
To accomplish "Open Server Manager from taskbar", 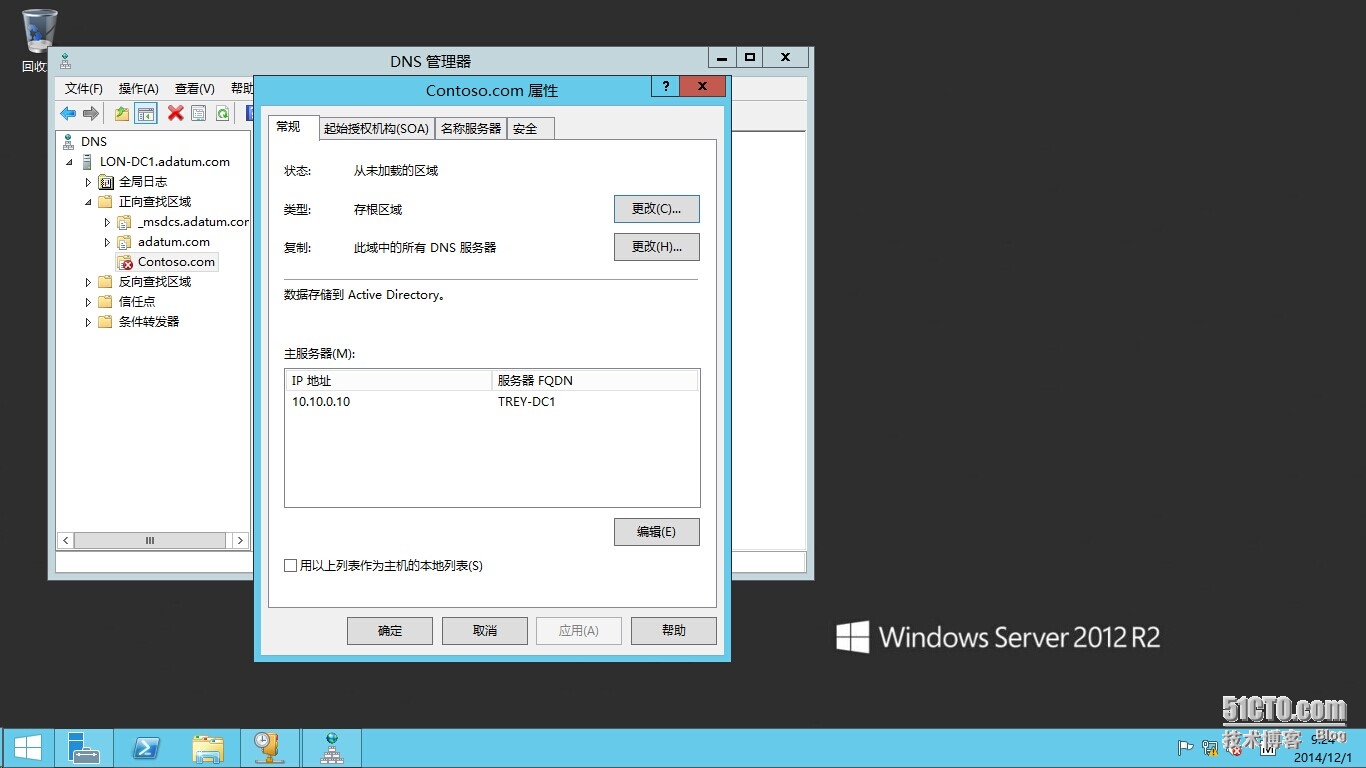I will click(x=83, y=748).
